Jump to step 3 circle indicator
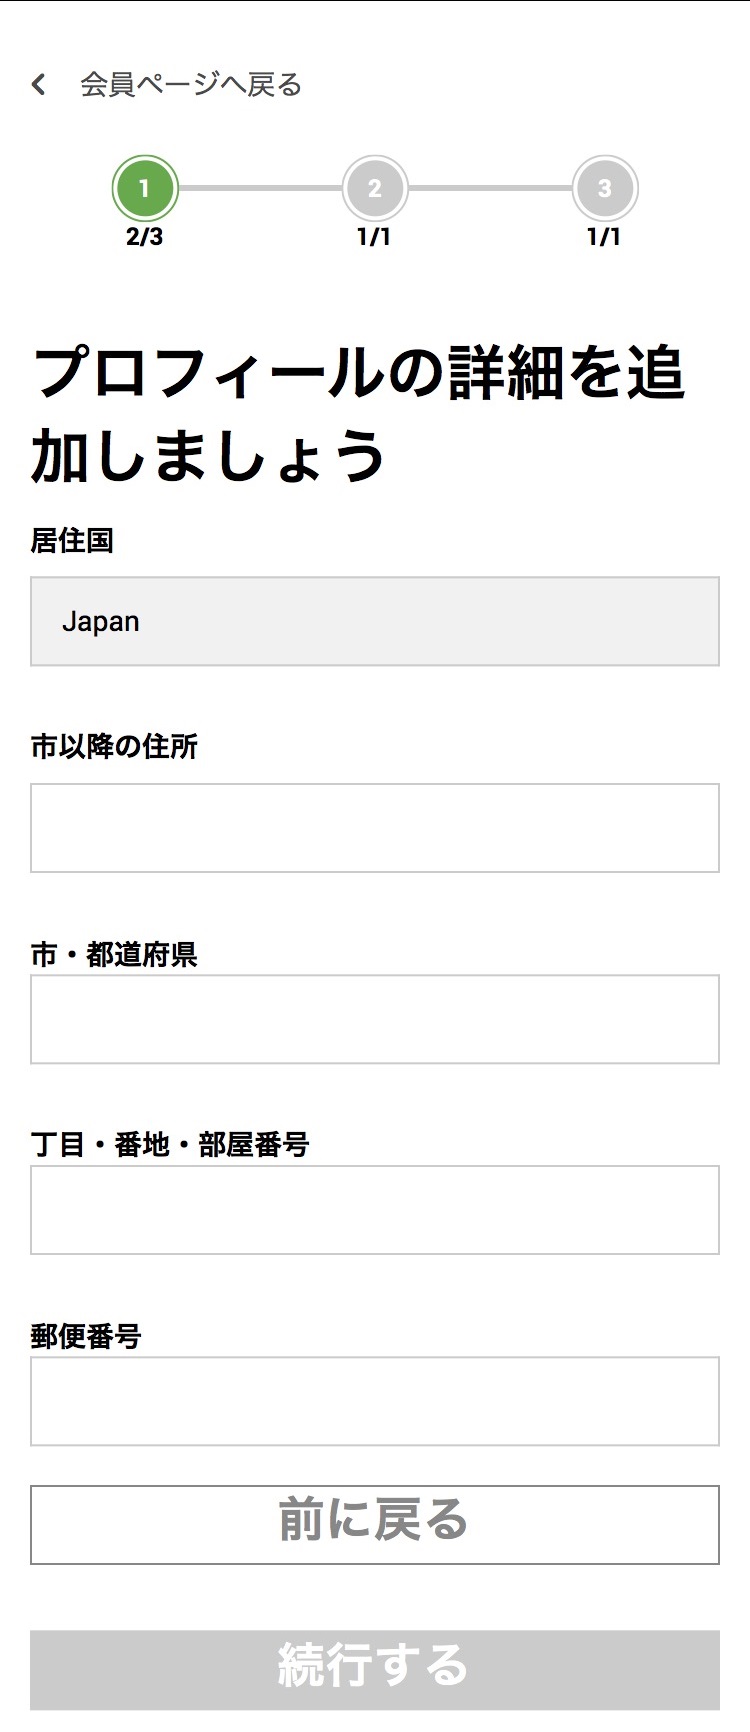 pos(604,188)
